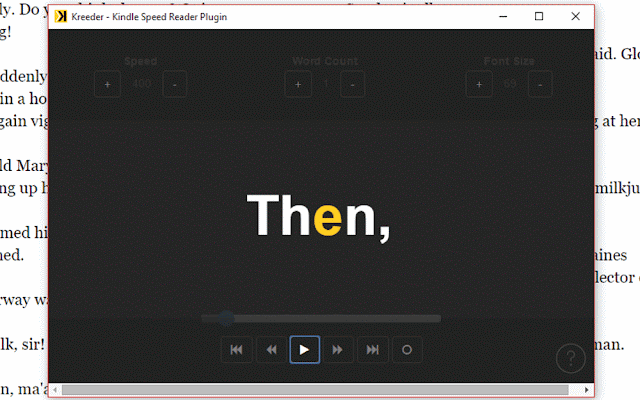The height and width of the screenshot is (400, 640).
Task: Click the Kreeder logo icon in title bar
Action: pos(61,16)
